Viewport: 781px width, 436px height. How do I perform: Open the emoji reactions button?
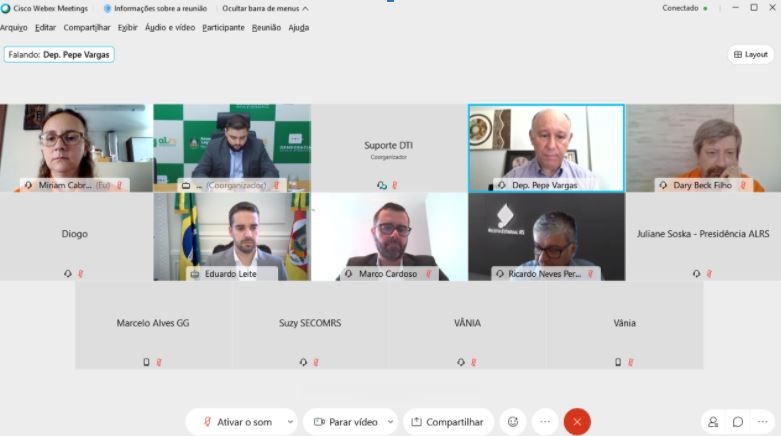point(513,422)
